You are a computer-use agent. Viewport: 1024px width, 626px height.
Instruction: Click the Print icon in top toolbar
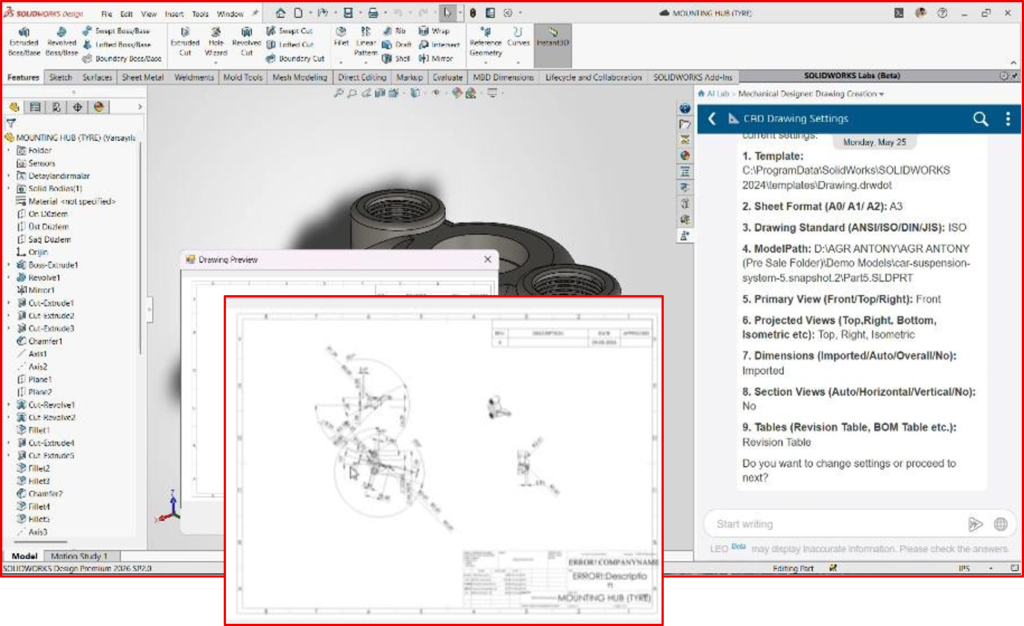click(x=372, y=13)
